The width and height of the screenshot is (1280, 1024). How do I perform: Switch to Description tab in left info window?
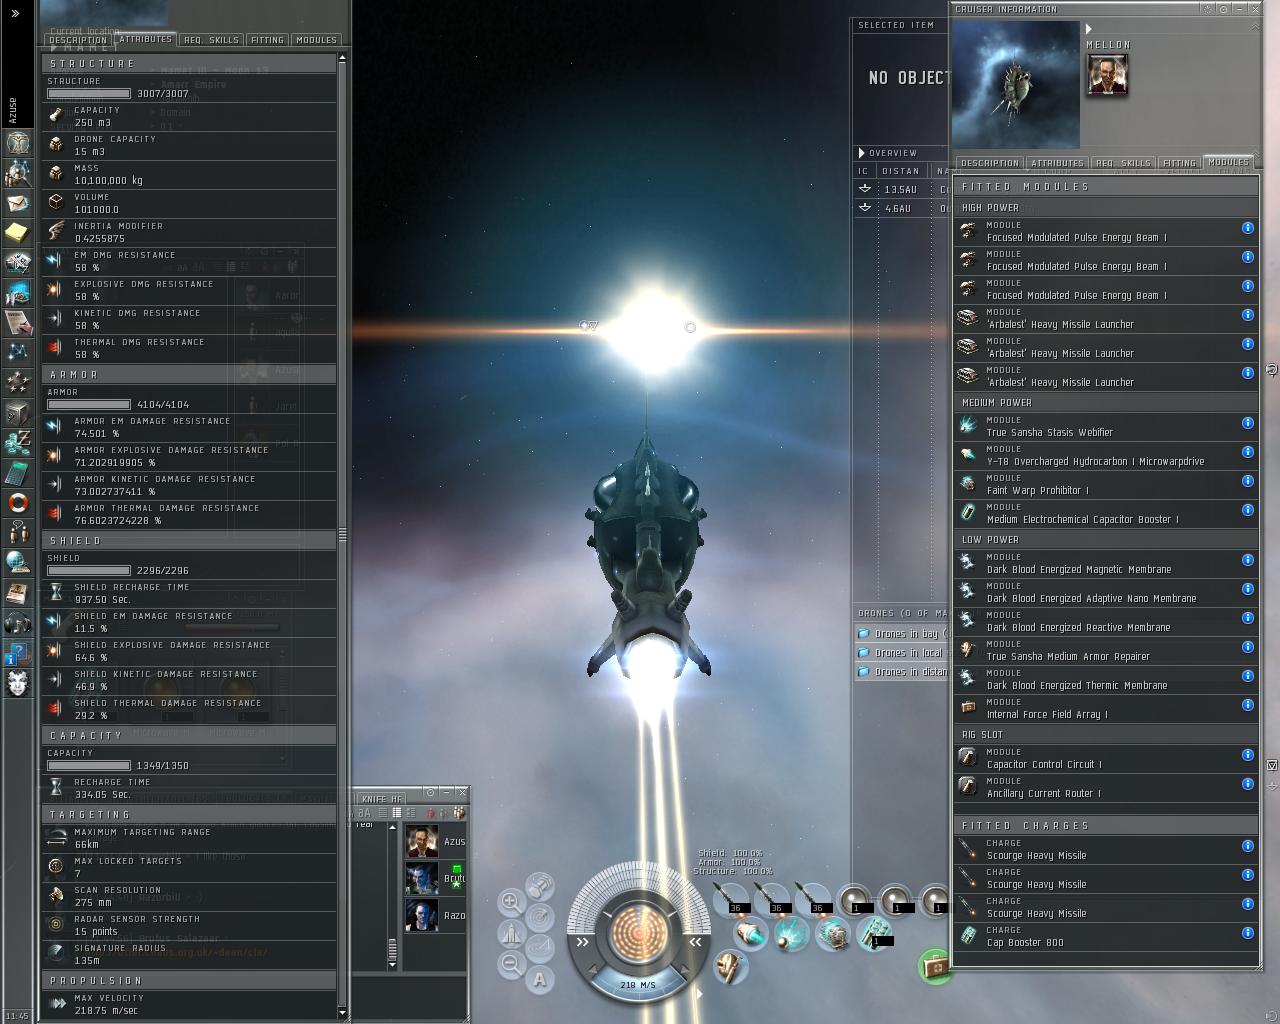tap(77, 40)
